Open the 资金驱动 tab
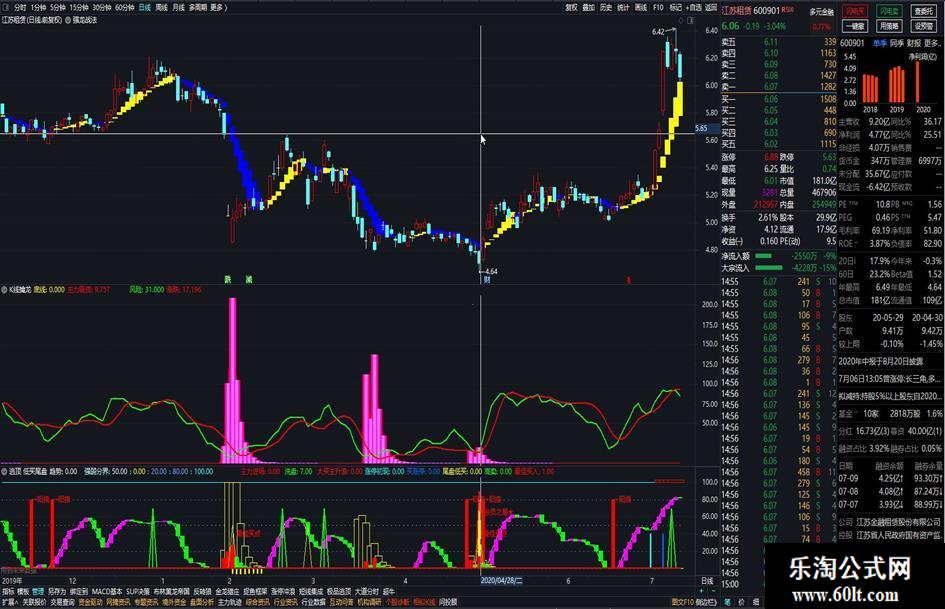Screen dimensions: 945x609 [90, 602]
